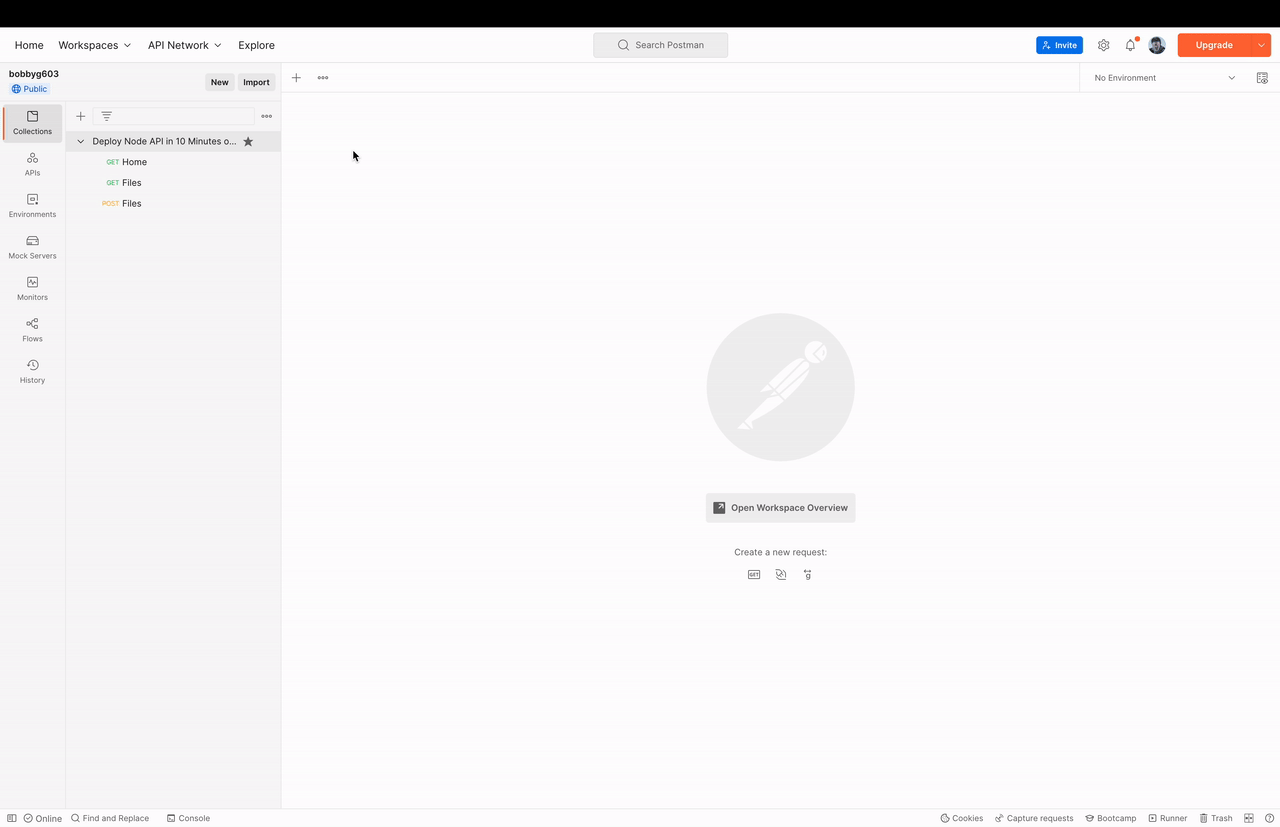Click the Import button

[256, 82]
